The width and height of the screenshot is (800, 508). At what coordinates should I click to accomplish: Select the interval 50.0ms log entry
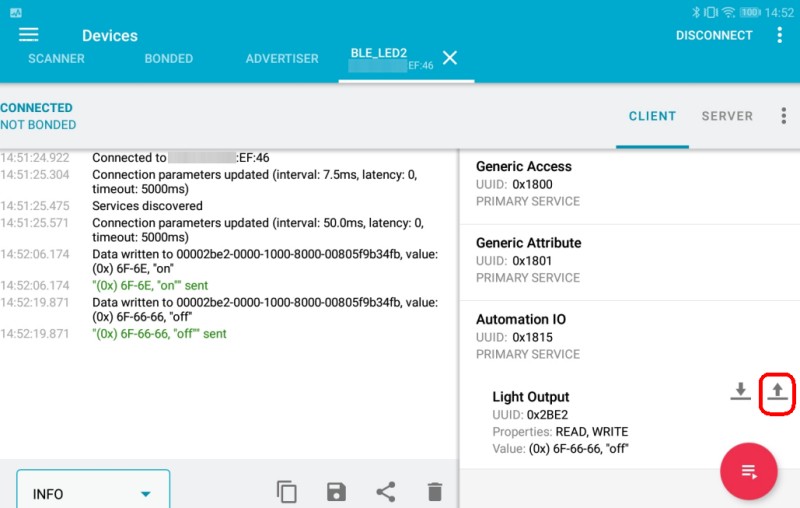pyautogui.click(x=258, y=230)
